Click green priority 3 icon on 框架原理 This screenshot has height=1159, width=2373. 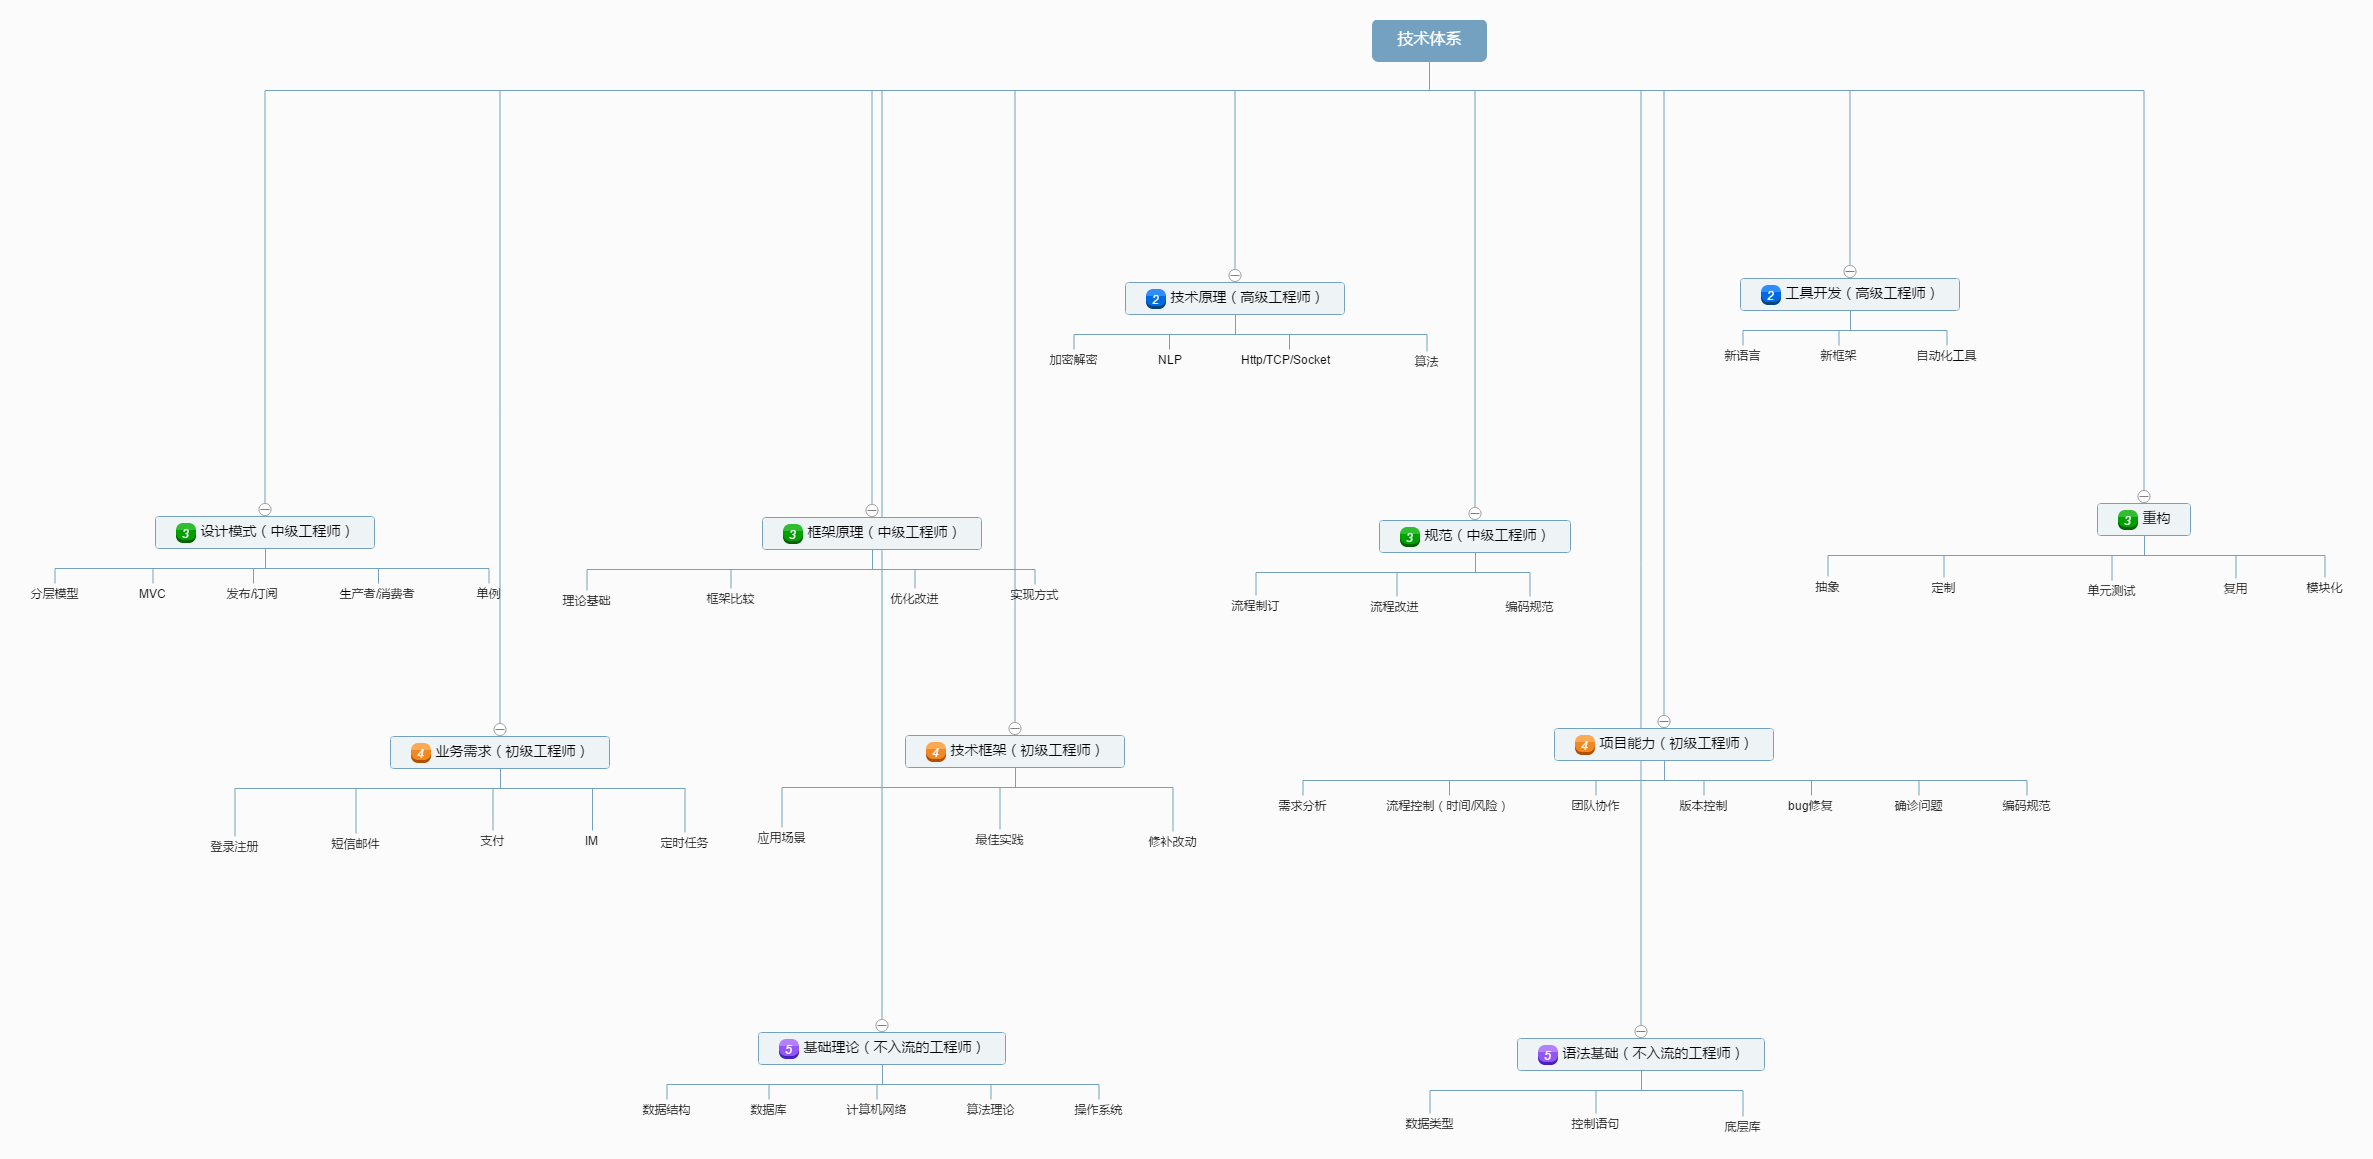pyautogui.click(x=792, y=534)
